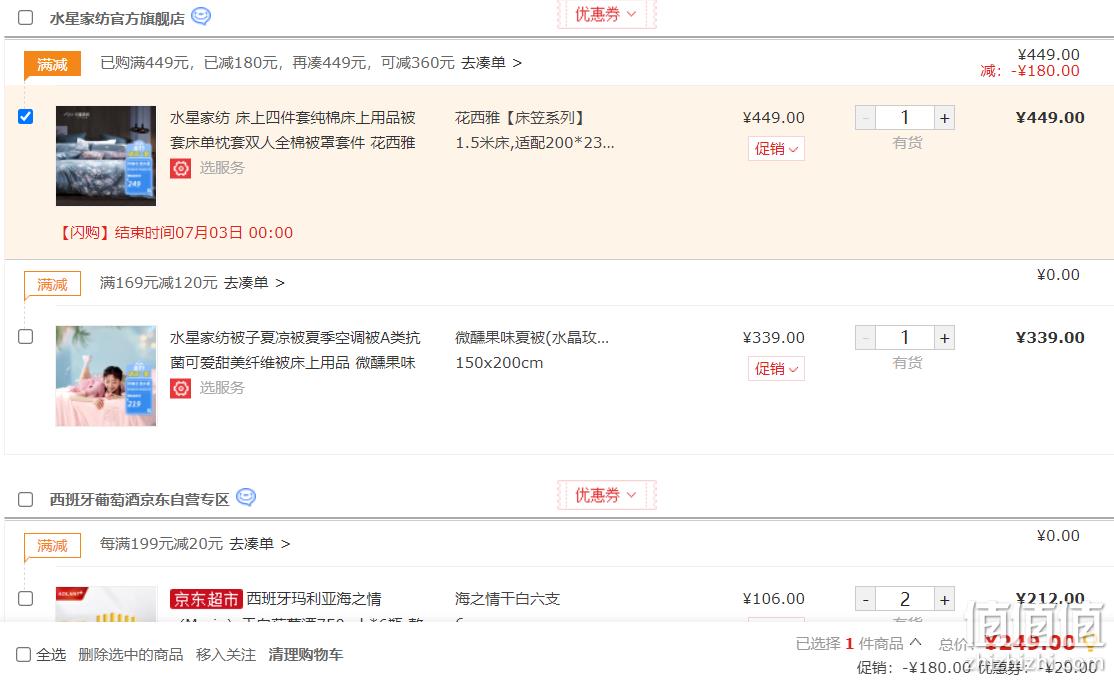Decrease quantity of 微醺果味 summer quilt
Viewport: 1114px width, 680px height.
(865, 338)
